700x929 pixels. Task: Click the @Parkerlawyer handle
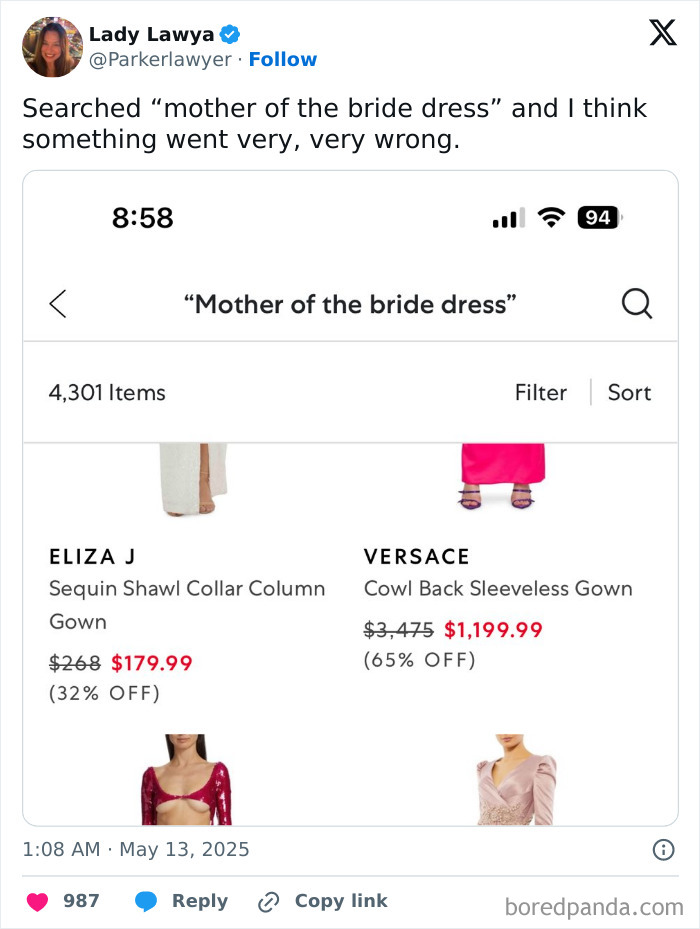(160, 59)
